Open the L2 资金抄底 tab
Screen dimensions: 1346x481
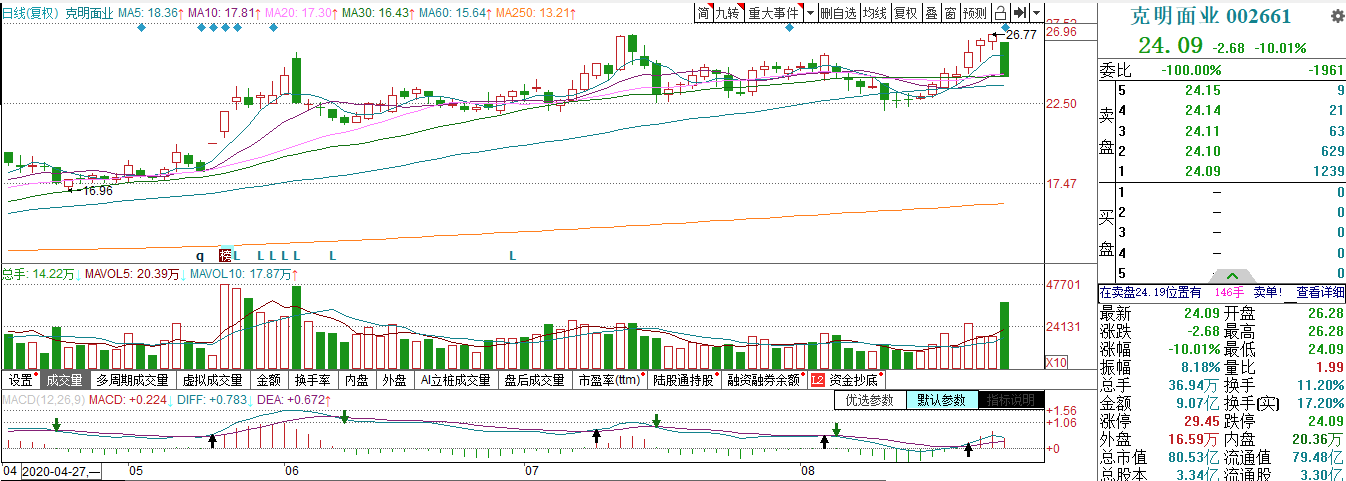coord(846,380)
